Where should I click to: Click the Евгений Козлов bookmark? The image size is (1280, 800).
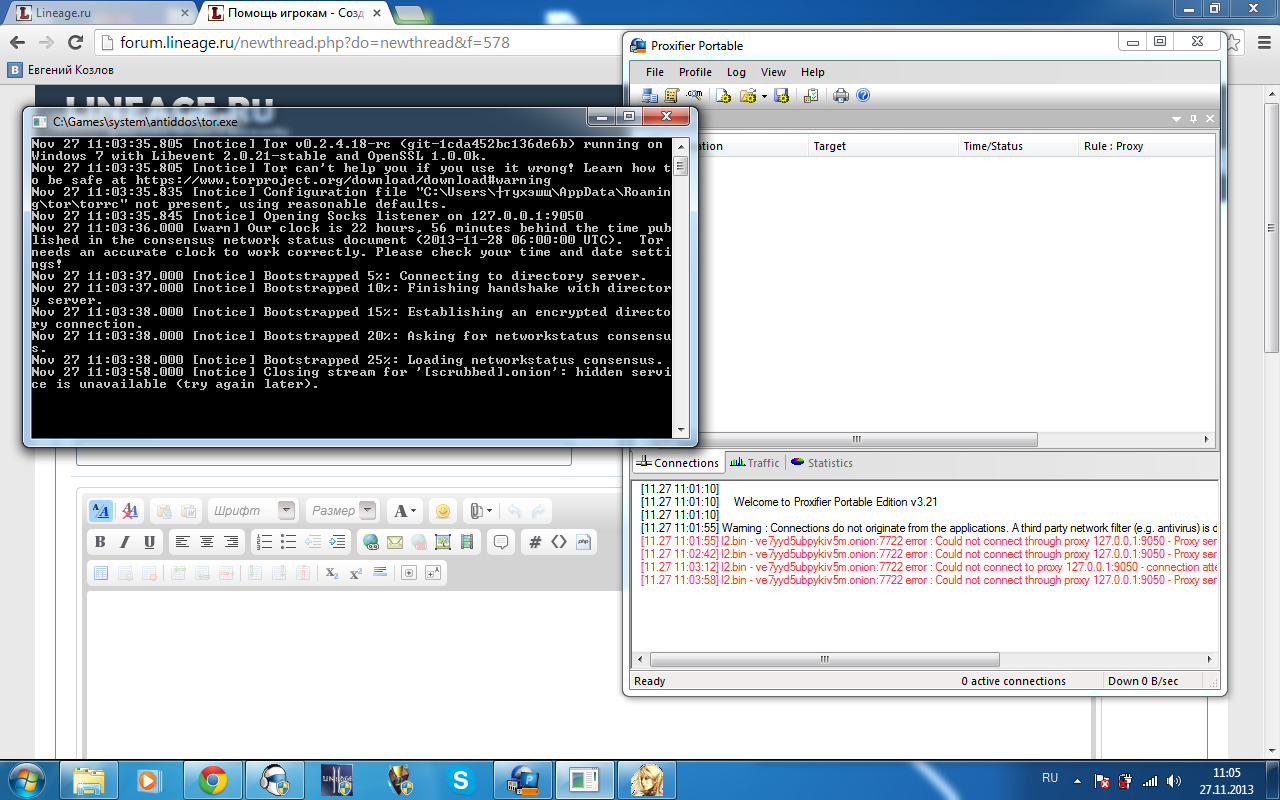tap(61, 70)
